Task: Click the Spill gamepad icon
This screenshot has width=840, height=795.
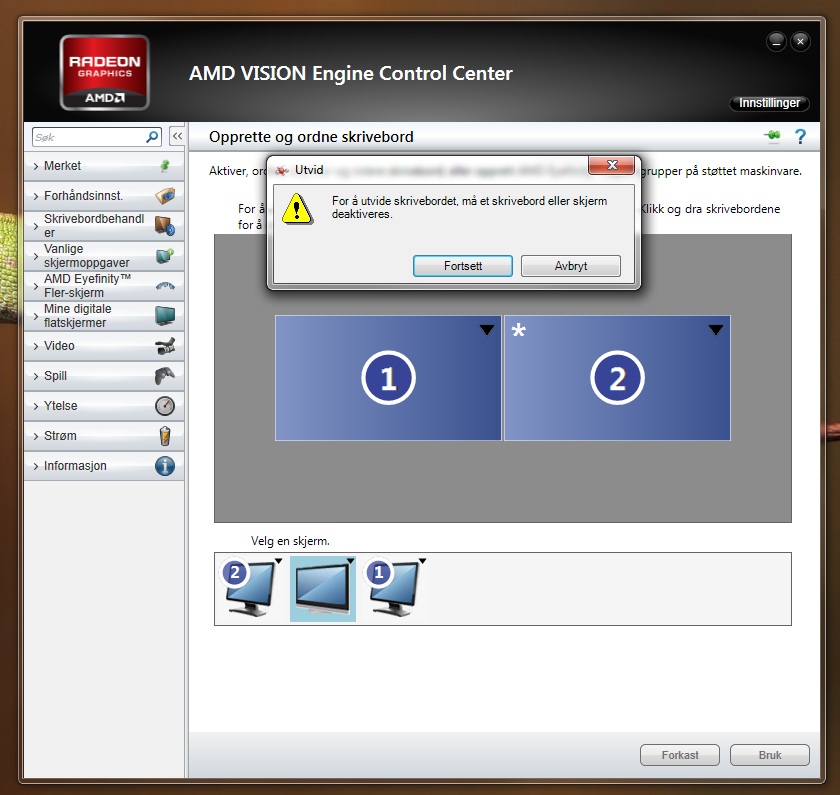Action: [165, 376]
